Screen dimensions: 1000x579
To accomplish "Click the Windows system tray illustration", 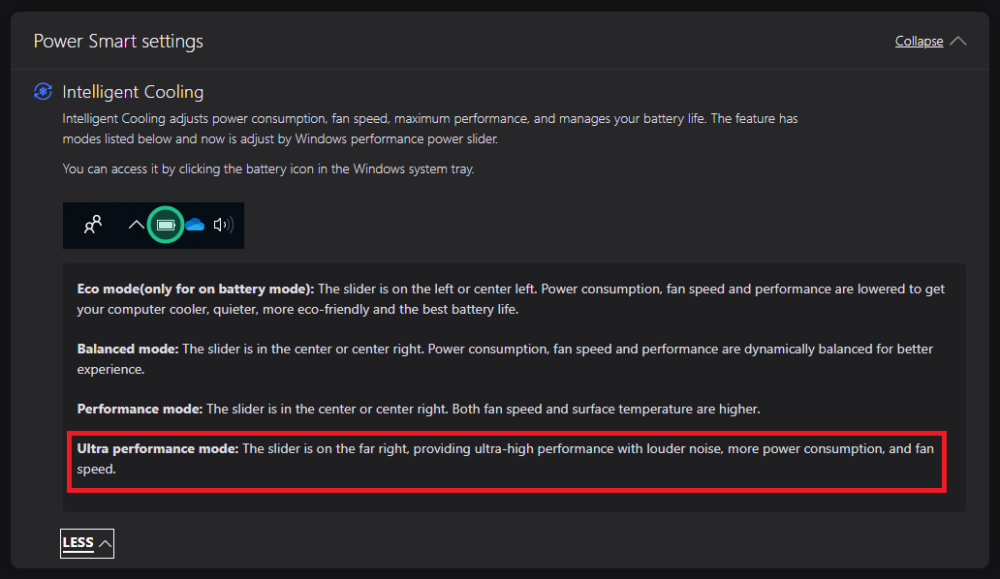I will point(153,226).
